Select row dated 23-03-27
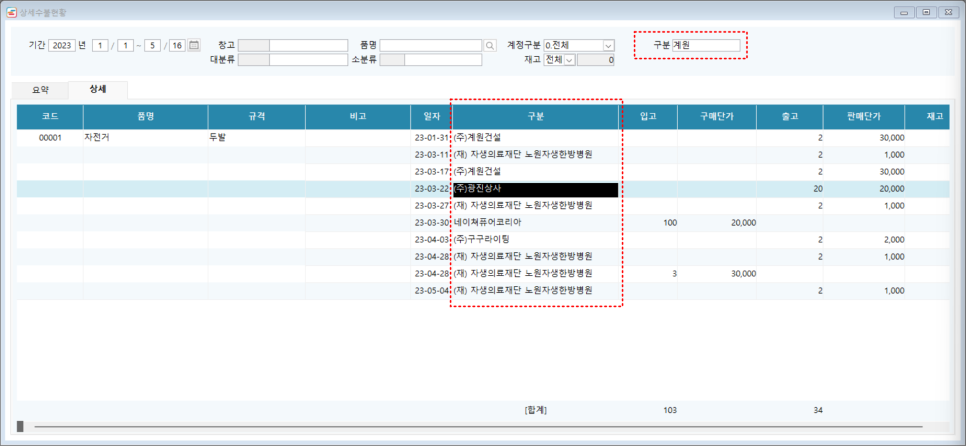966x446 pixels. click(483, 206)
